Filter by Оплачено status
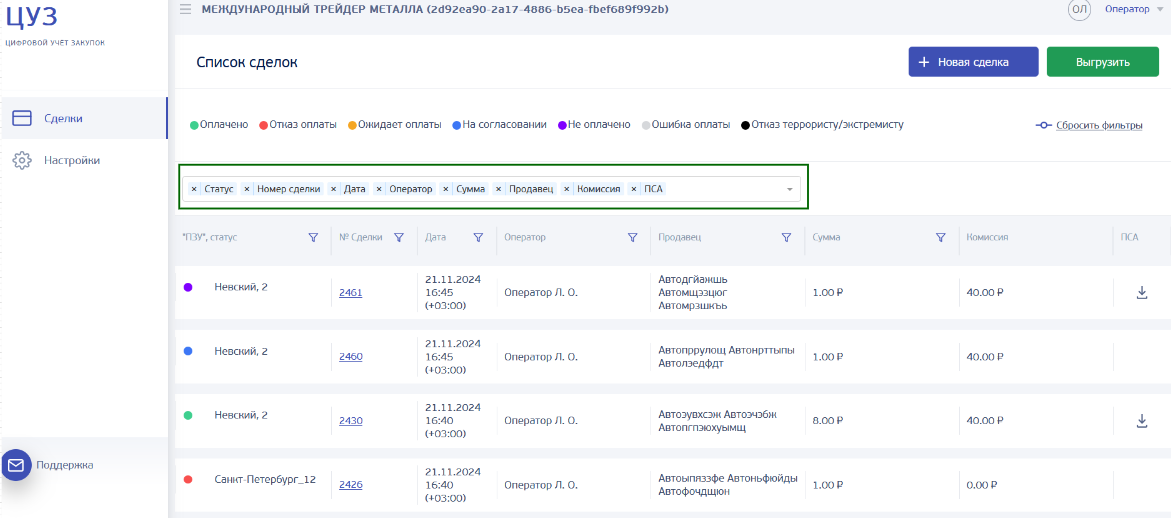Viewport: 1171px width, 518px height. [219, 125]
